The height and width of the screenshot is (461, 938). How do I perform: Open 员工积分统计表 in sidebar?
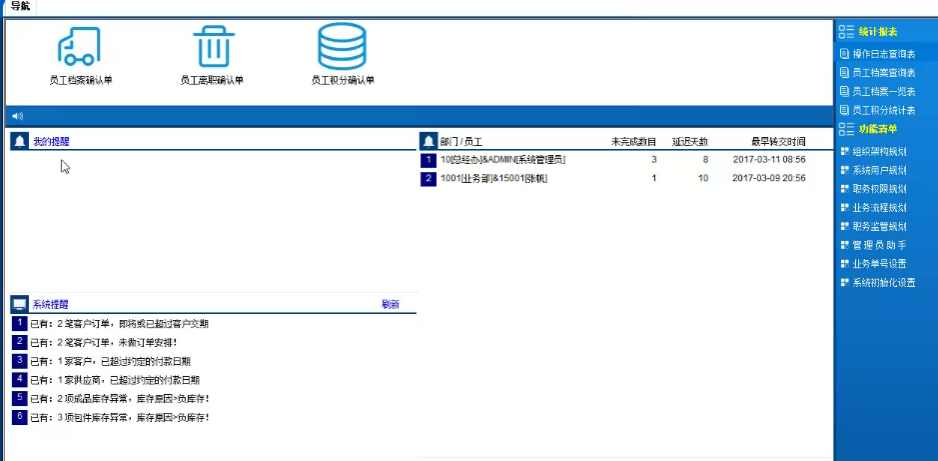(883, 110)
